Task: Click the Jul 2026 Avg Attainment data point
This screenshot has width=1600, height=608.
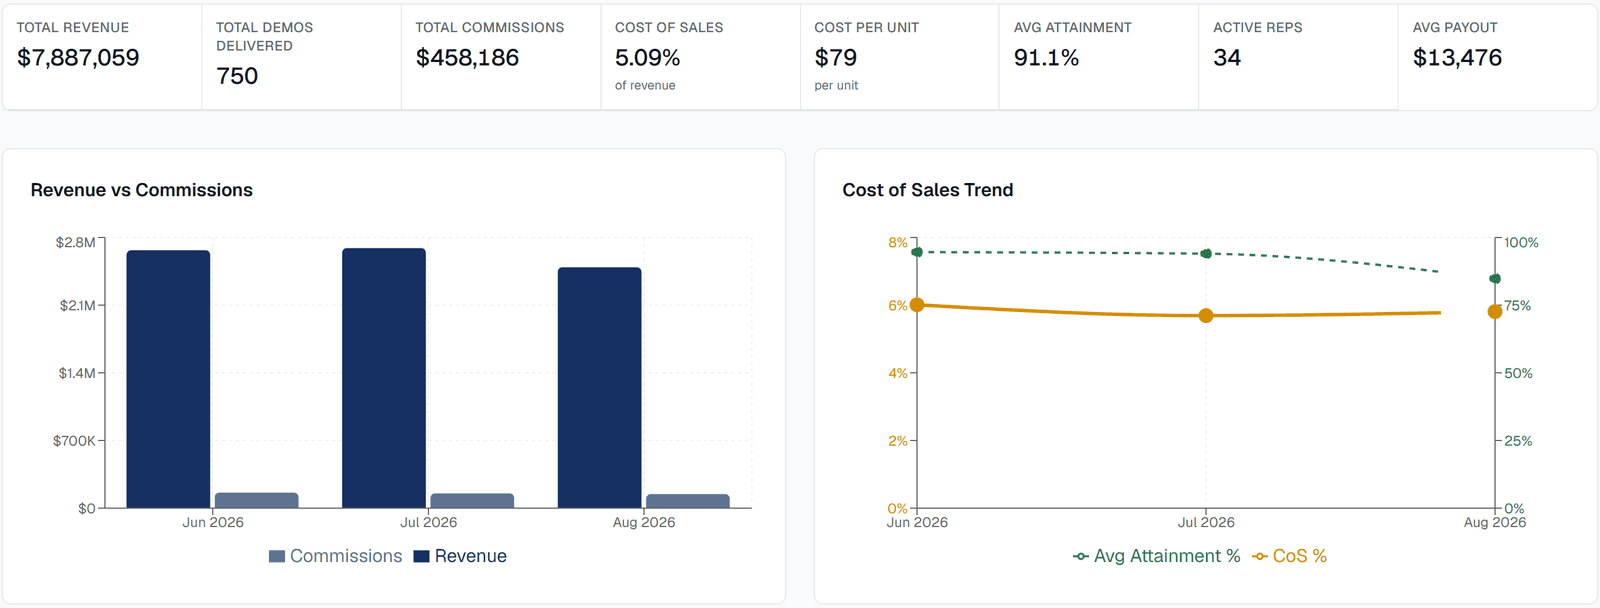Action: point(1206,254)
